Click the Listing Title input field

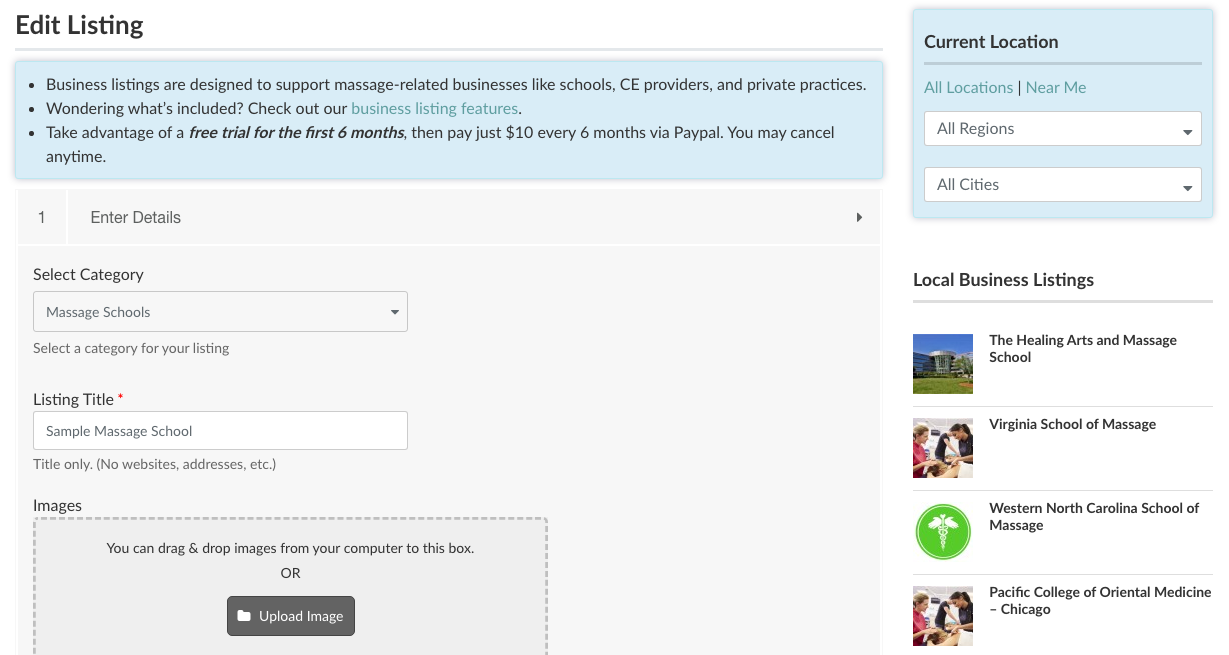point(220,431)
